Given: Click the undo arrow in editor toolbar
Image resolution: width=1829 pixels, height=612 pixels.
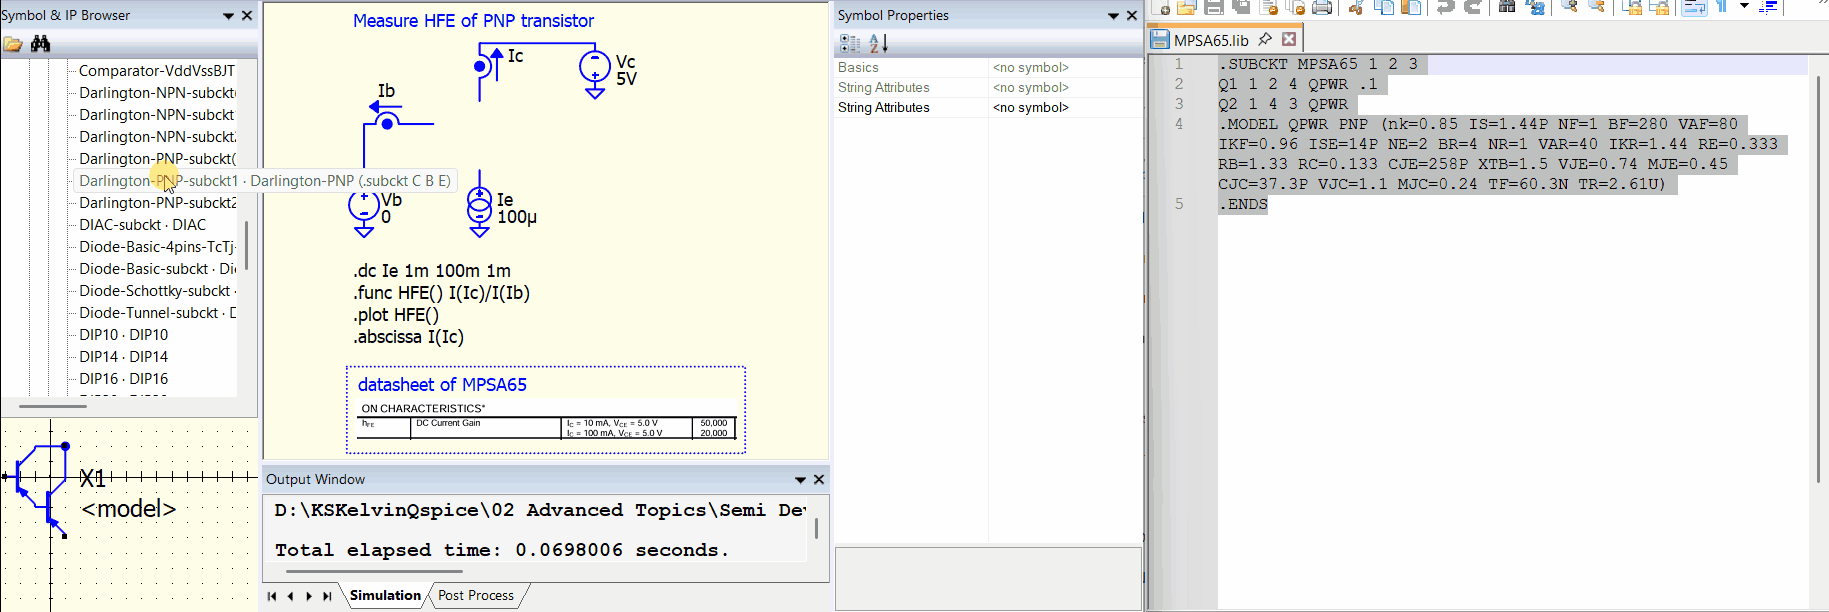Looking at the screenshot, I should point(1445,8).
